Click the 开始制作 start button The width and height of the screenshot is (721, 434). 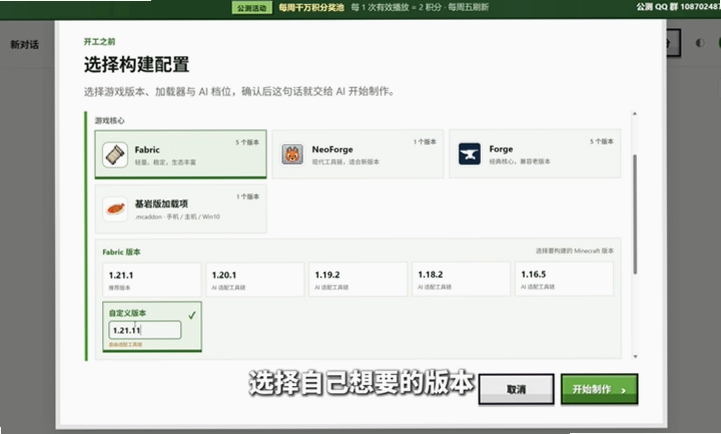coord(599,389)
